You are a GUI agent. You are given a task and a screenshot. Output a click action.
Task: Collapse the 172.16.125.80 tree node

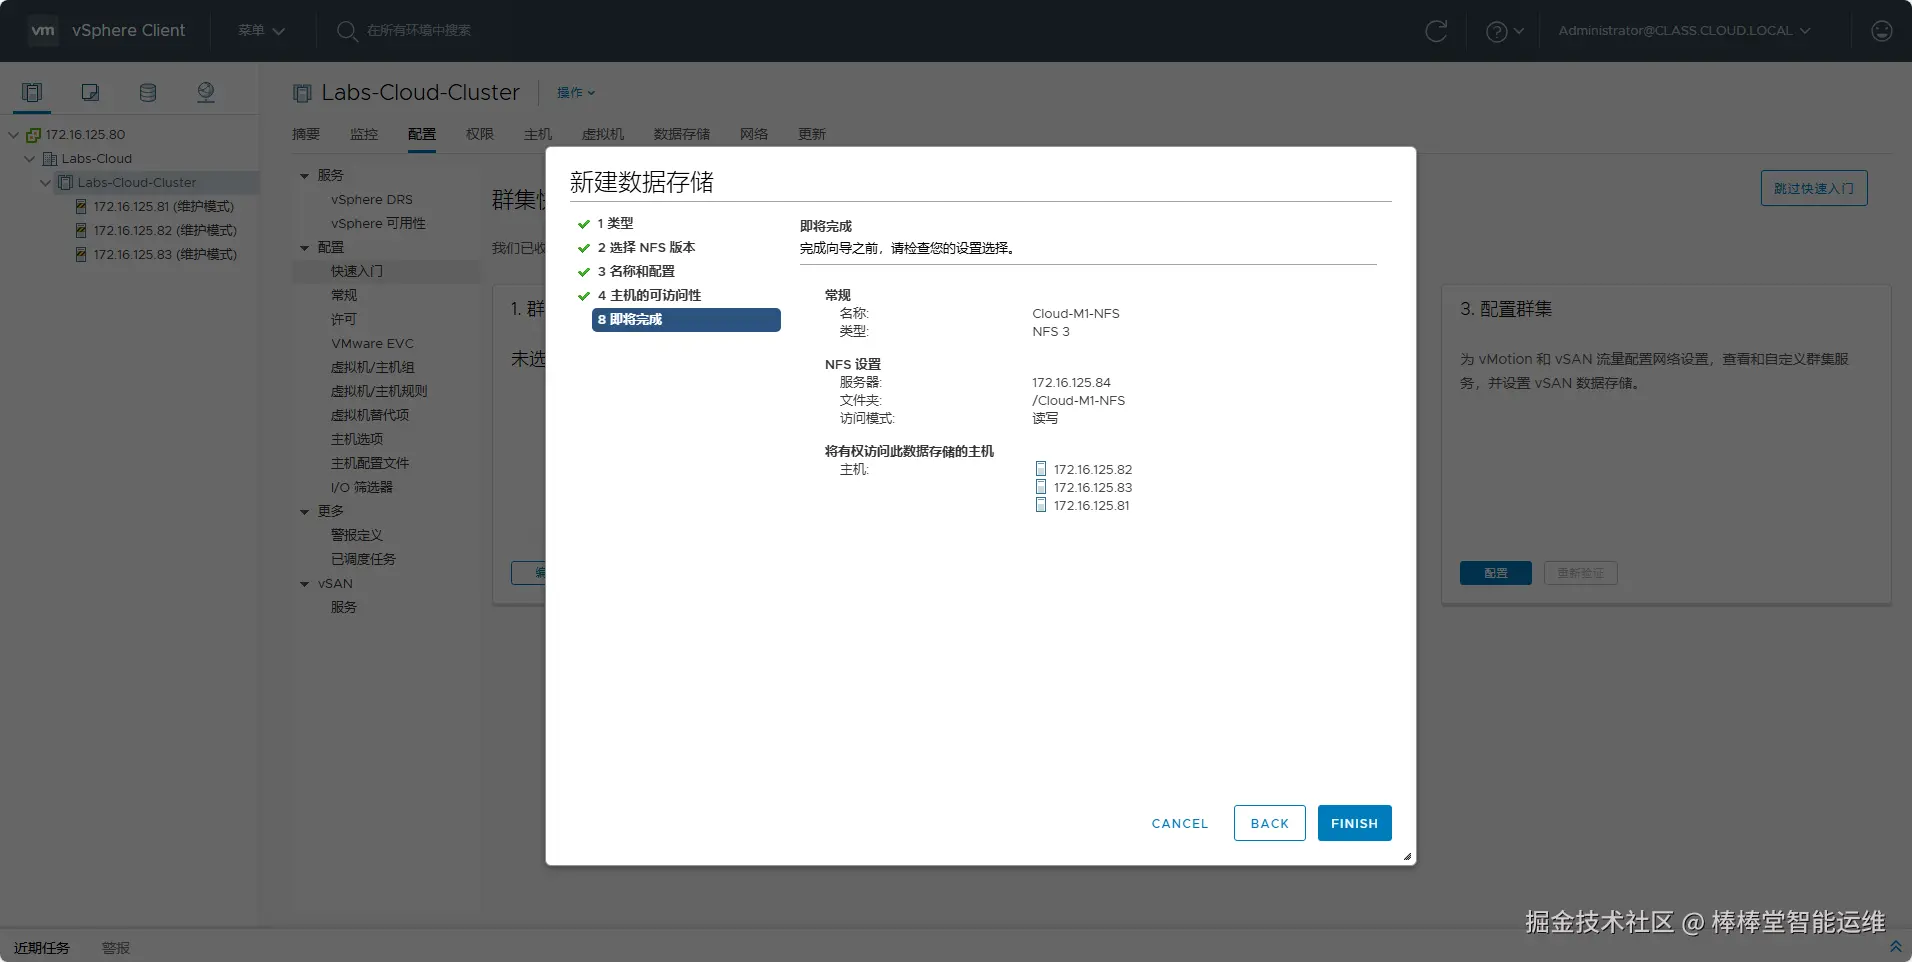point(14,135)
